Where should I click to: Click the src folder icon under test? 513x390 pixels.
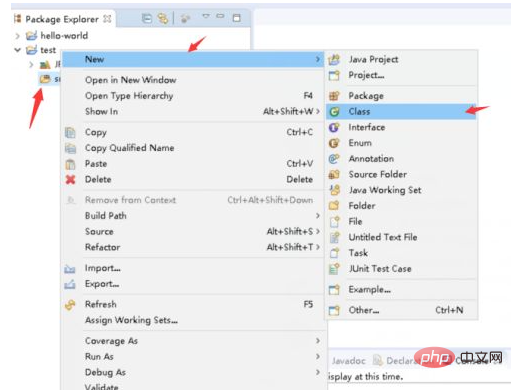[x=45, y=79]
